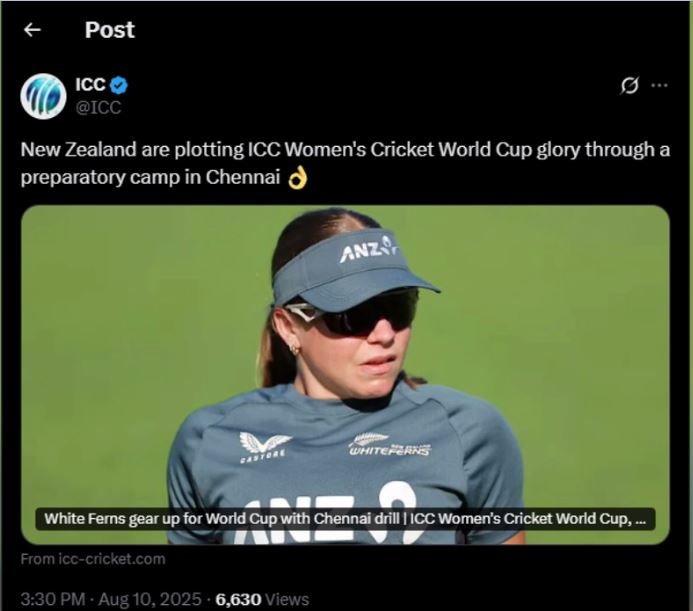Screen dimensions: 693x611
Task: Click the Castore logo on the jersey
Action: (x=264, y=446)
